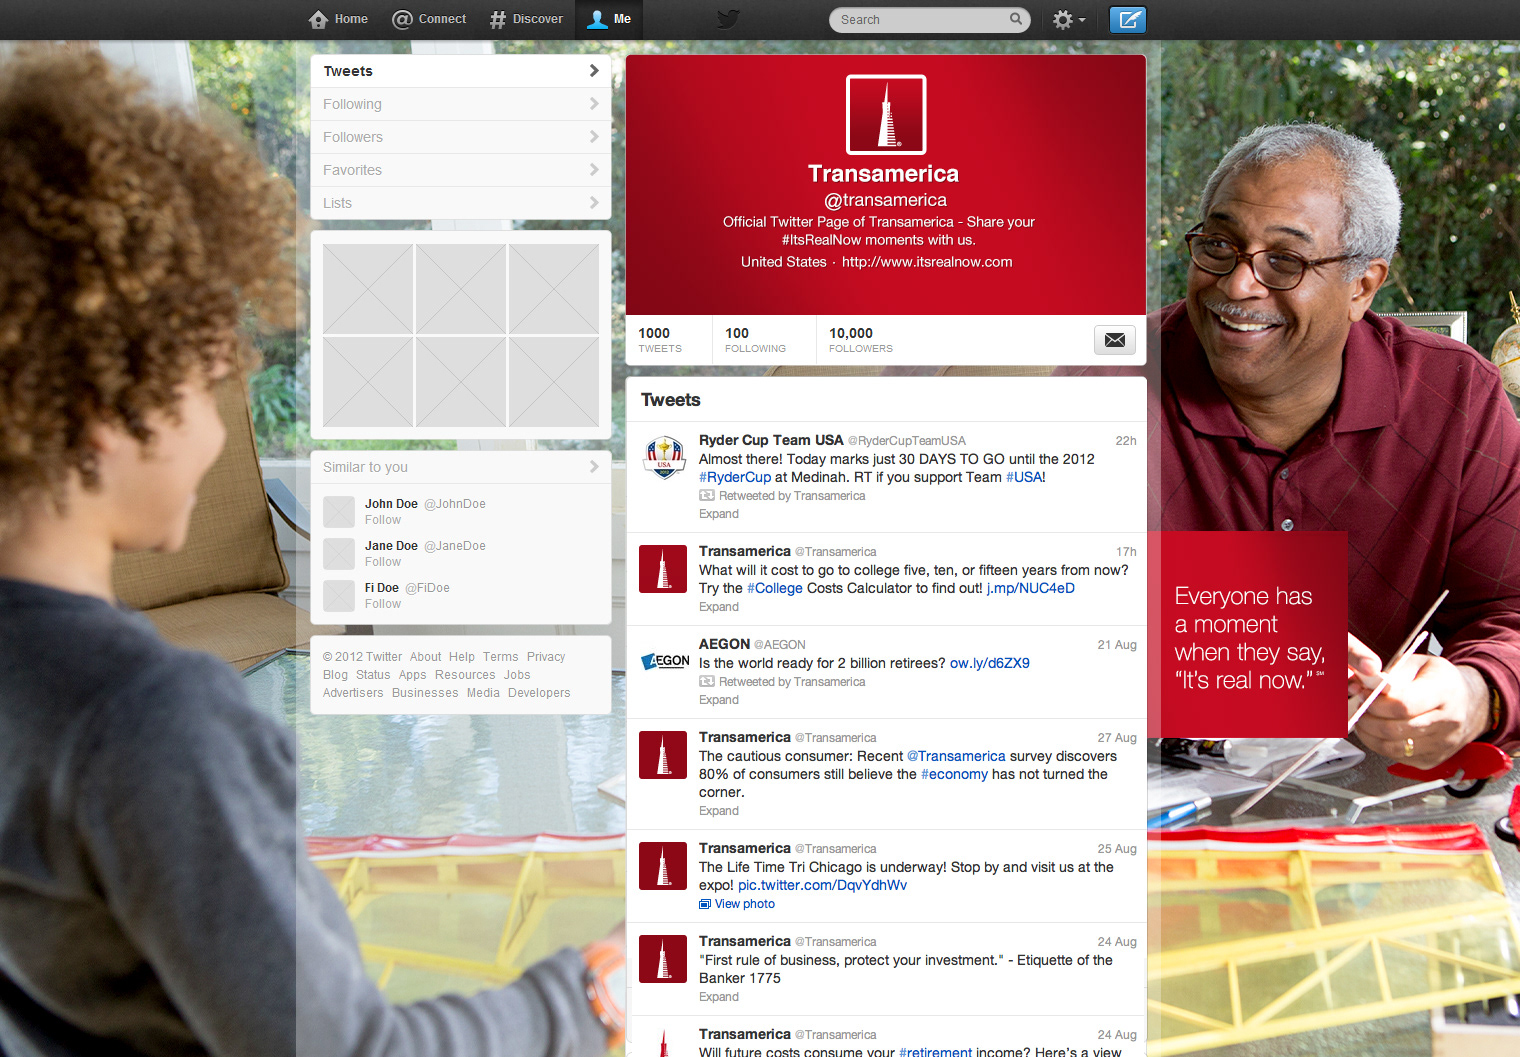1520x1057 pixels.
Task: Open Connect via the @ icon
Action: click(402, 19)
